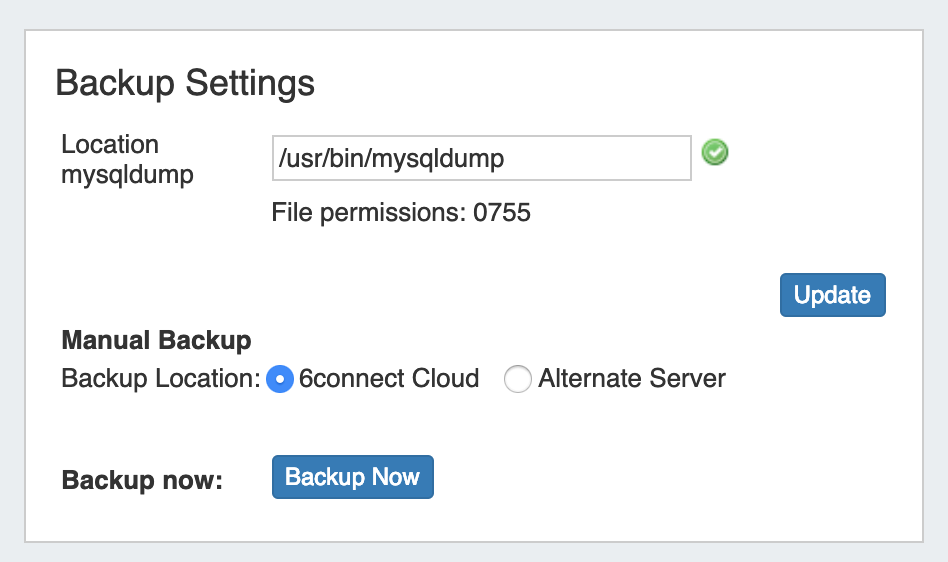Click the "Backup now:" label
948x562 pixels.
click(141, 480)
